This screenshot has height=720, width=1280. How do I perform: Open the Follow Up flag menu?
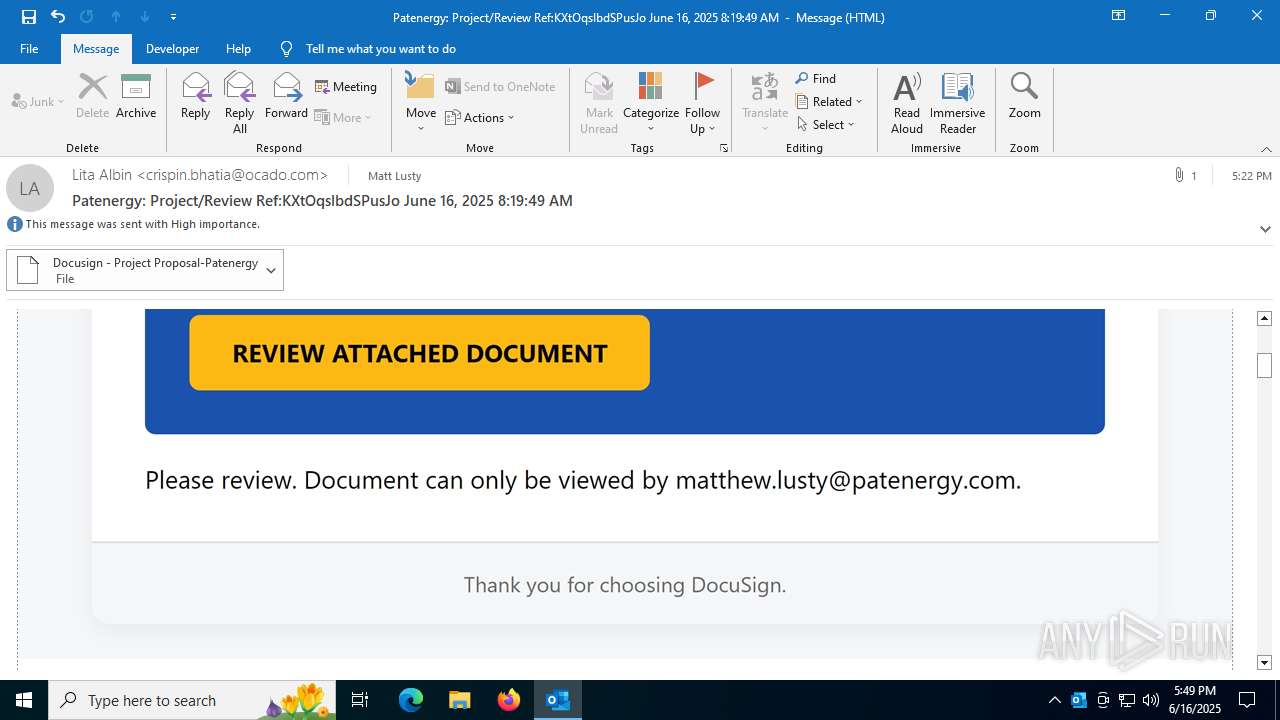(703, 103)
